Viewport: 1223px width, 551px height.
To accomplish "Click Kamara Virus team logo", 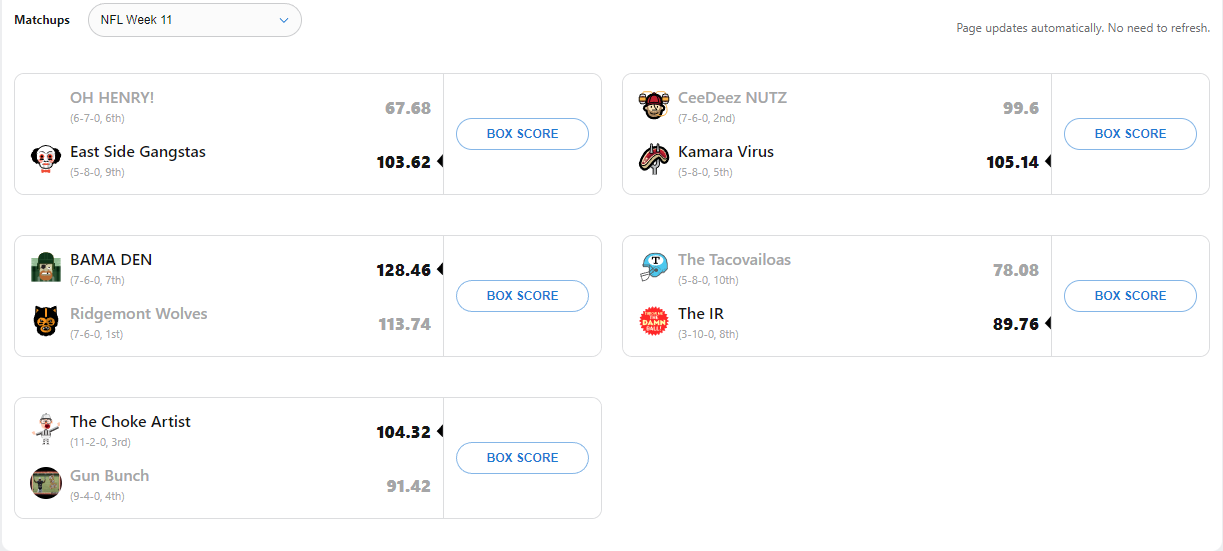I will [x=654, y=159].
